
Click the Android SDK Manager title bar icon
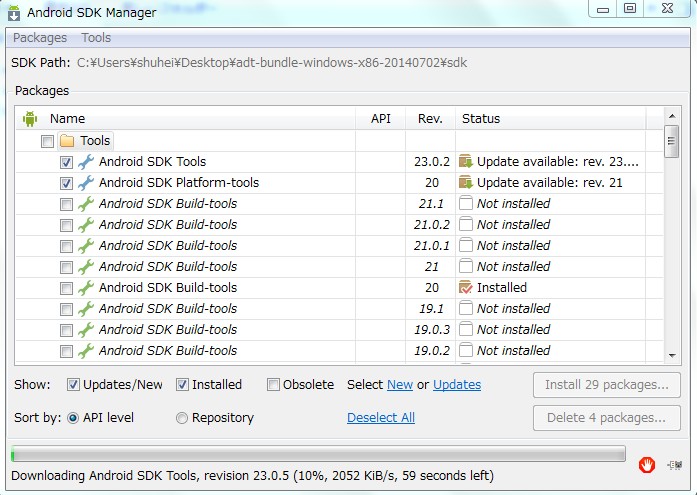tap(14, 13)
